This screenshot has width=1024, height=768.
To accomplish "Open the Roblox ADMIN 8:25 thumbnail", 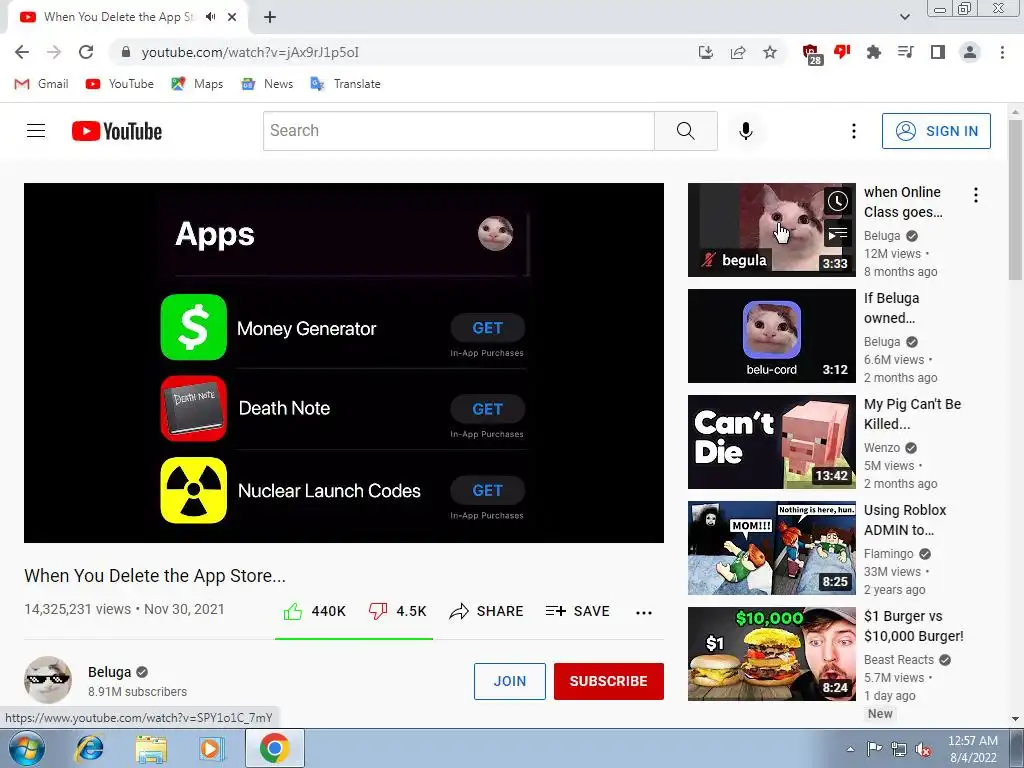I will 771,548.
